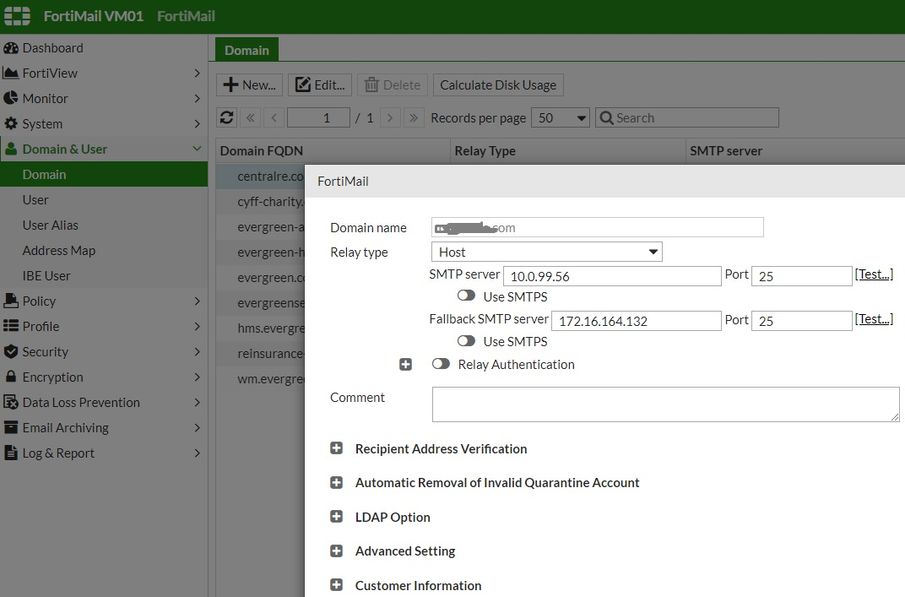This screenshot has height=597, width=905.
Task: Enable Use SMTPS for the primary SMTP server
Action: tap(466, 296)
